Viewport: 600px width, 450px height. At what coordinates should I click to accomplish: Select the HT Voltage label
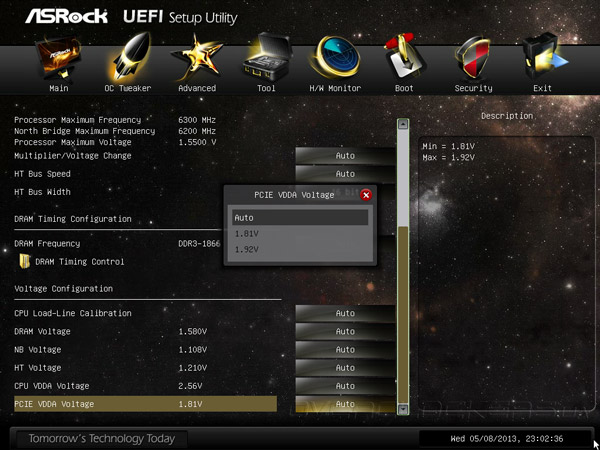click(38, 368)
